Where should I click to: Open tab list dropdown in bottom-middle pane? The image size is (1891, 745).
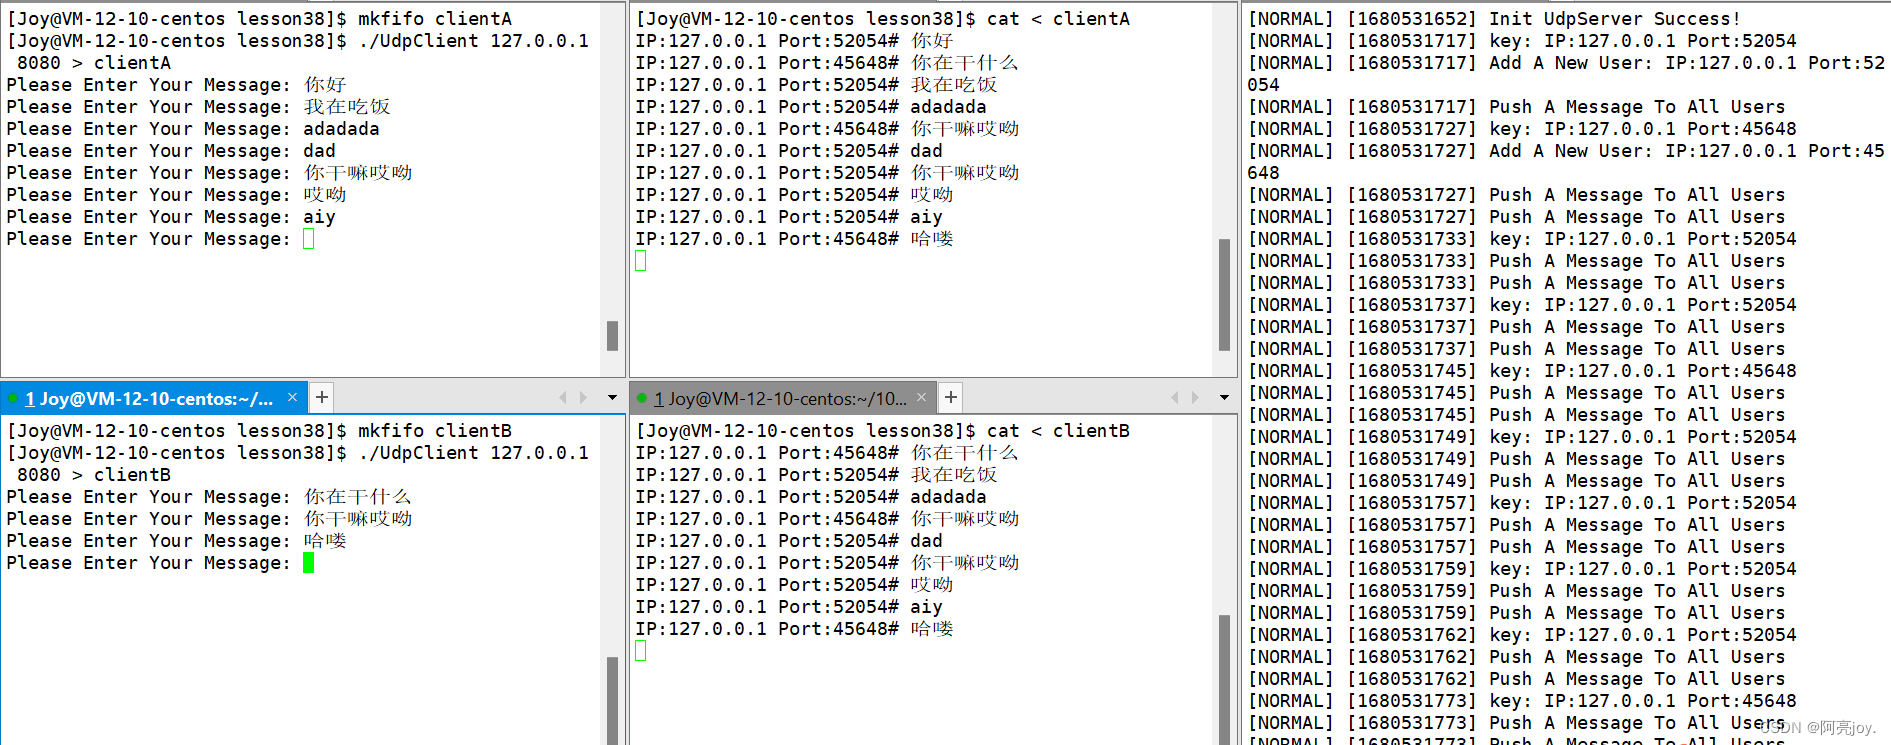tap(1224, 398)
